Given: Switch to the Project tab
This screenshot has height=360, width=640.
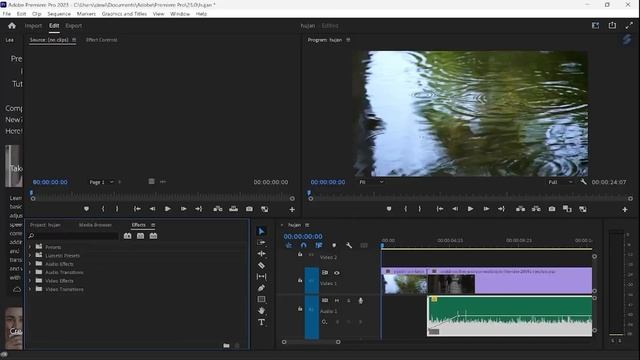Looking at the screenshot, I should (45, 225).
